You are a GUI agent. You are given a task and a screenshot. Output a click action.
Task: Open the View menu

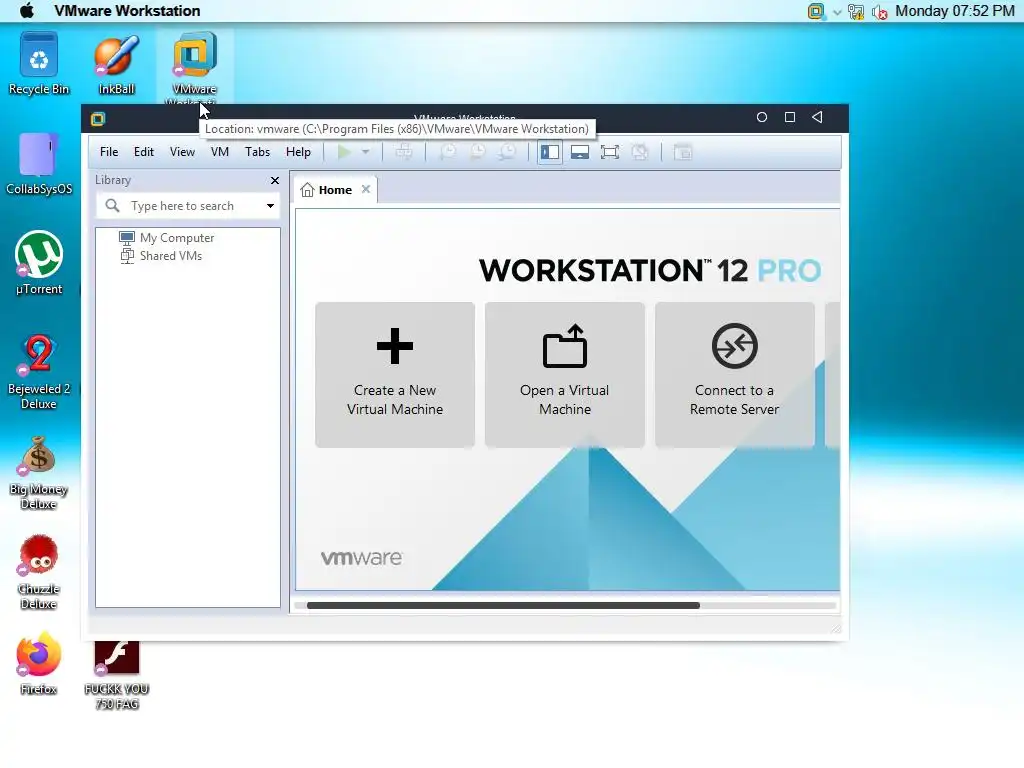pyautogui.click(x=182, y=152)
